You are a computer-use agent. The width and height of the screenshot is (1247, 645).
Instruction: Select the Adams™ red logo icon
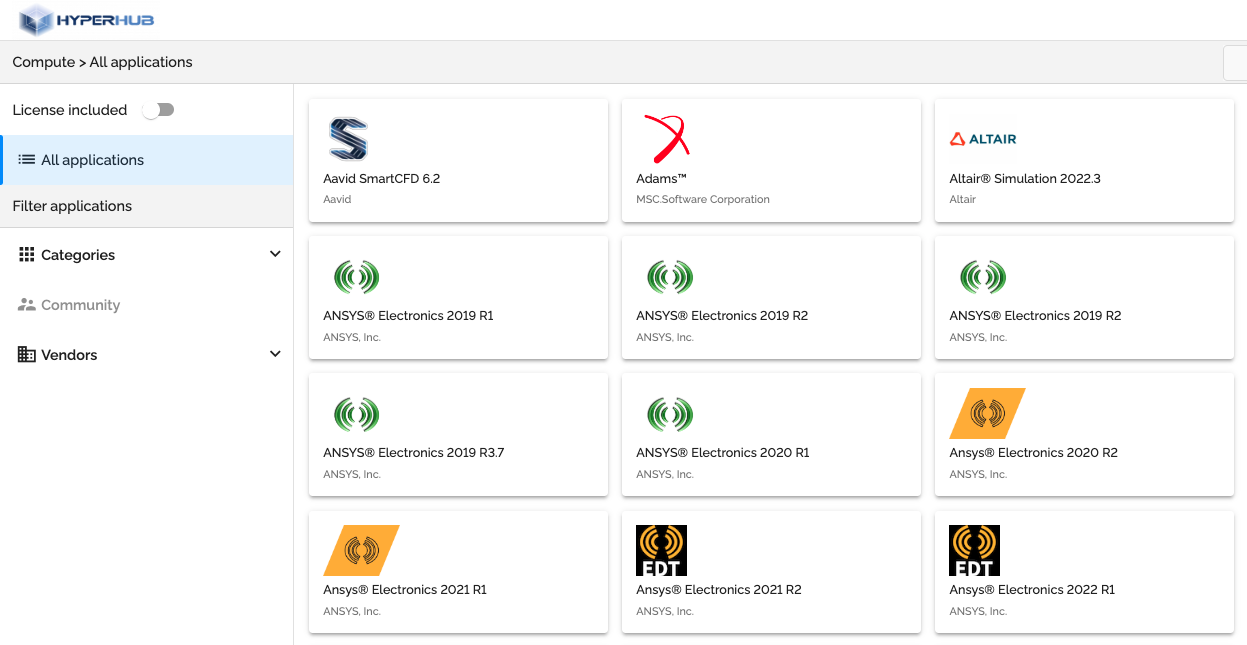(665, 139)
